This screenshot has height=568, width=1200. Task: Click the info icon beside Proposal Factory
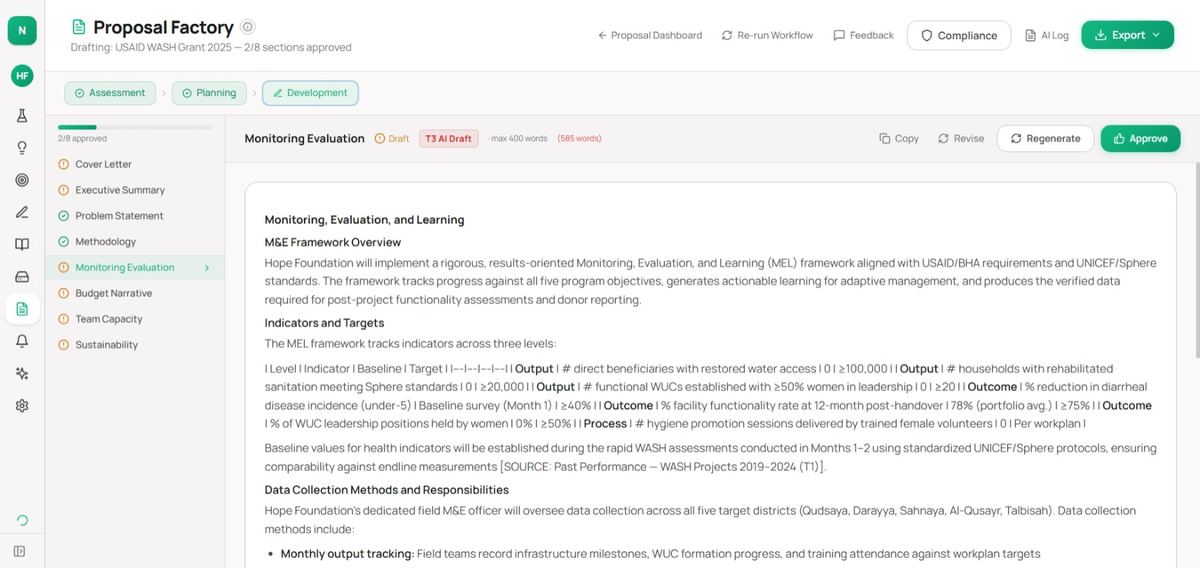(248, 27)
